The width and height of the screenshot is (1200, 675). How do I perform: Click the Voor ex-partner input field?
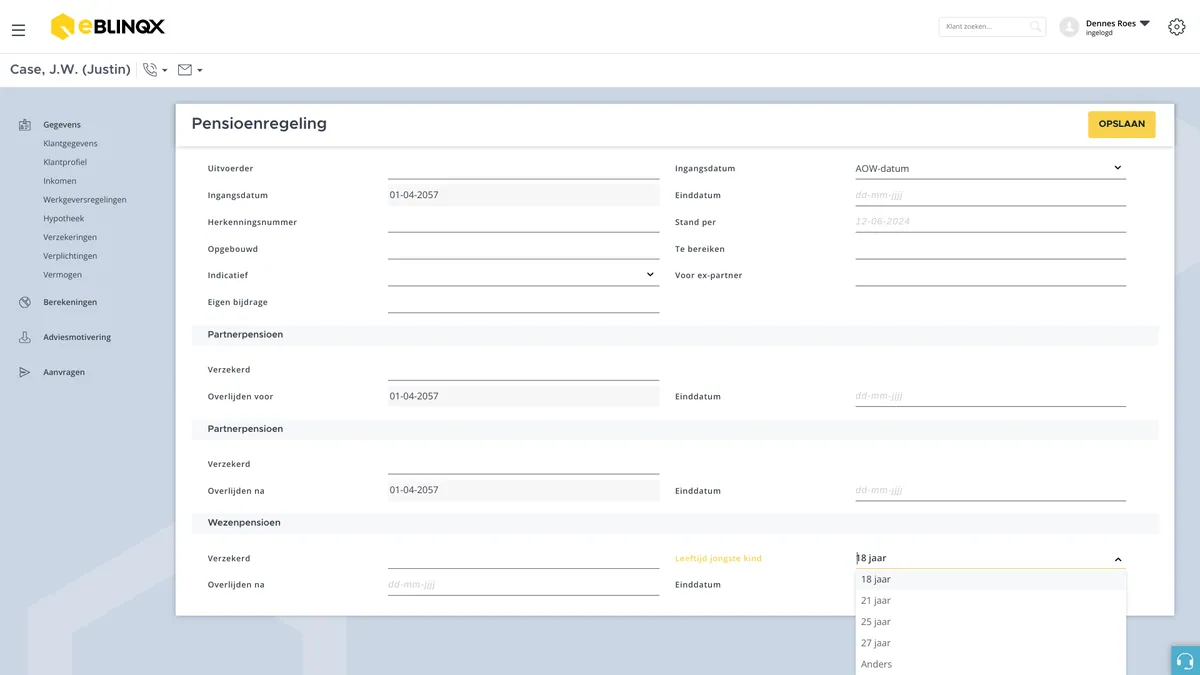[x=991, y=275]
